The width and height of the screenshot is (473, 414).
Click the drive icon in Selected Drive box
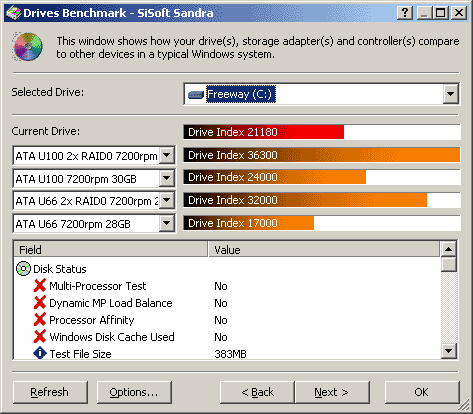tap(196, 95)
